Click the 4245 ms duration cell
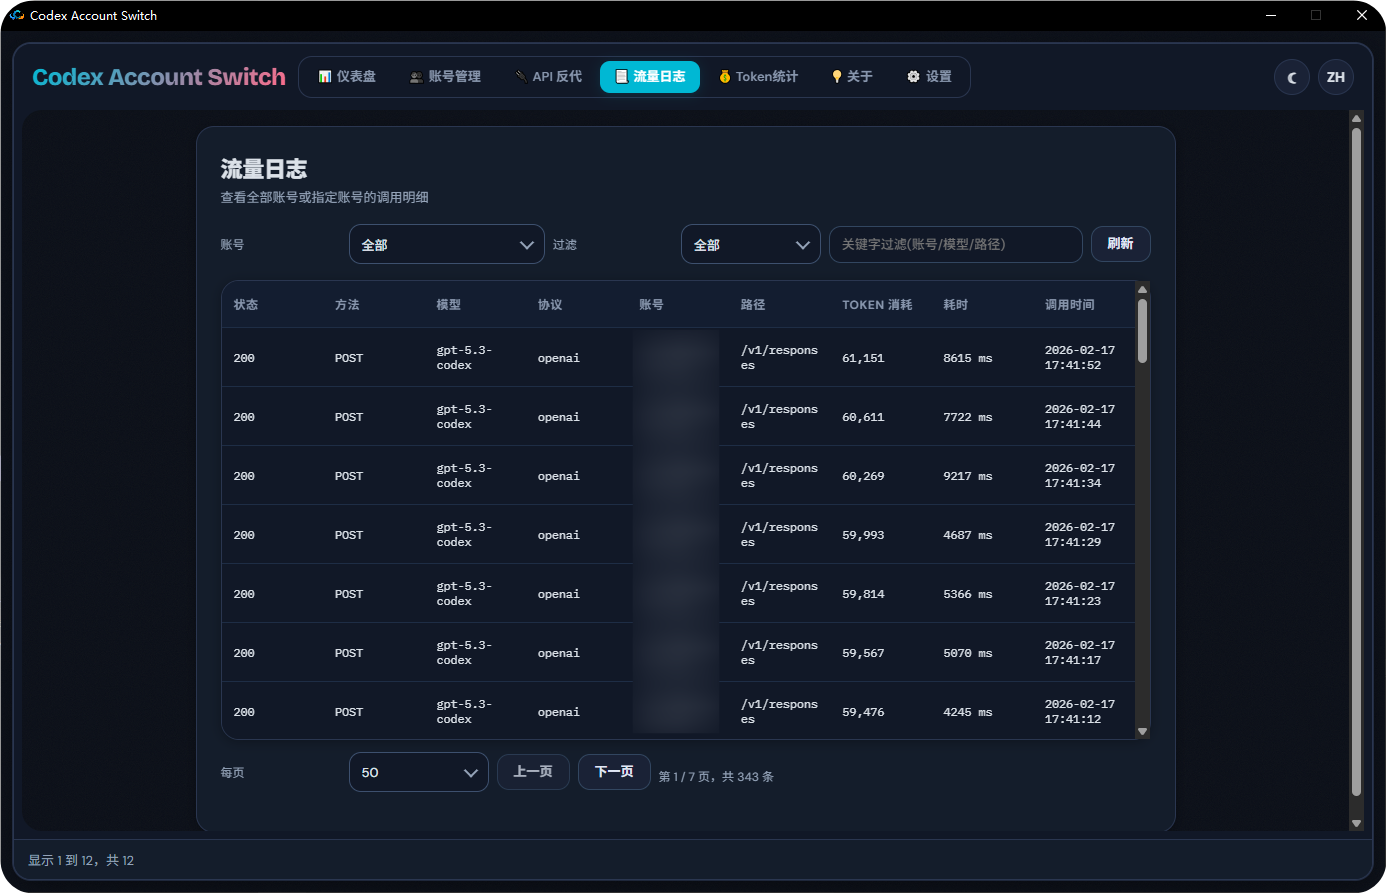This screenshot has width=1386, height=893. pos(968,712)
